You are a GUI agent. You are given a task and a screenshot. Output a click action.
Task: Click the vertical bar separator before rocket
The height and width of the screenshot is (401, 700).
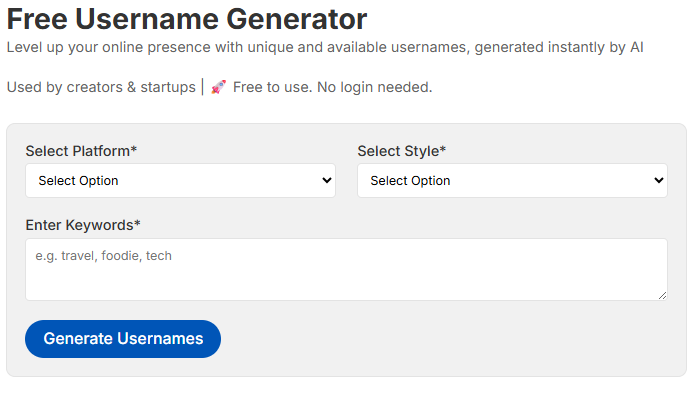[203, 87]
